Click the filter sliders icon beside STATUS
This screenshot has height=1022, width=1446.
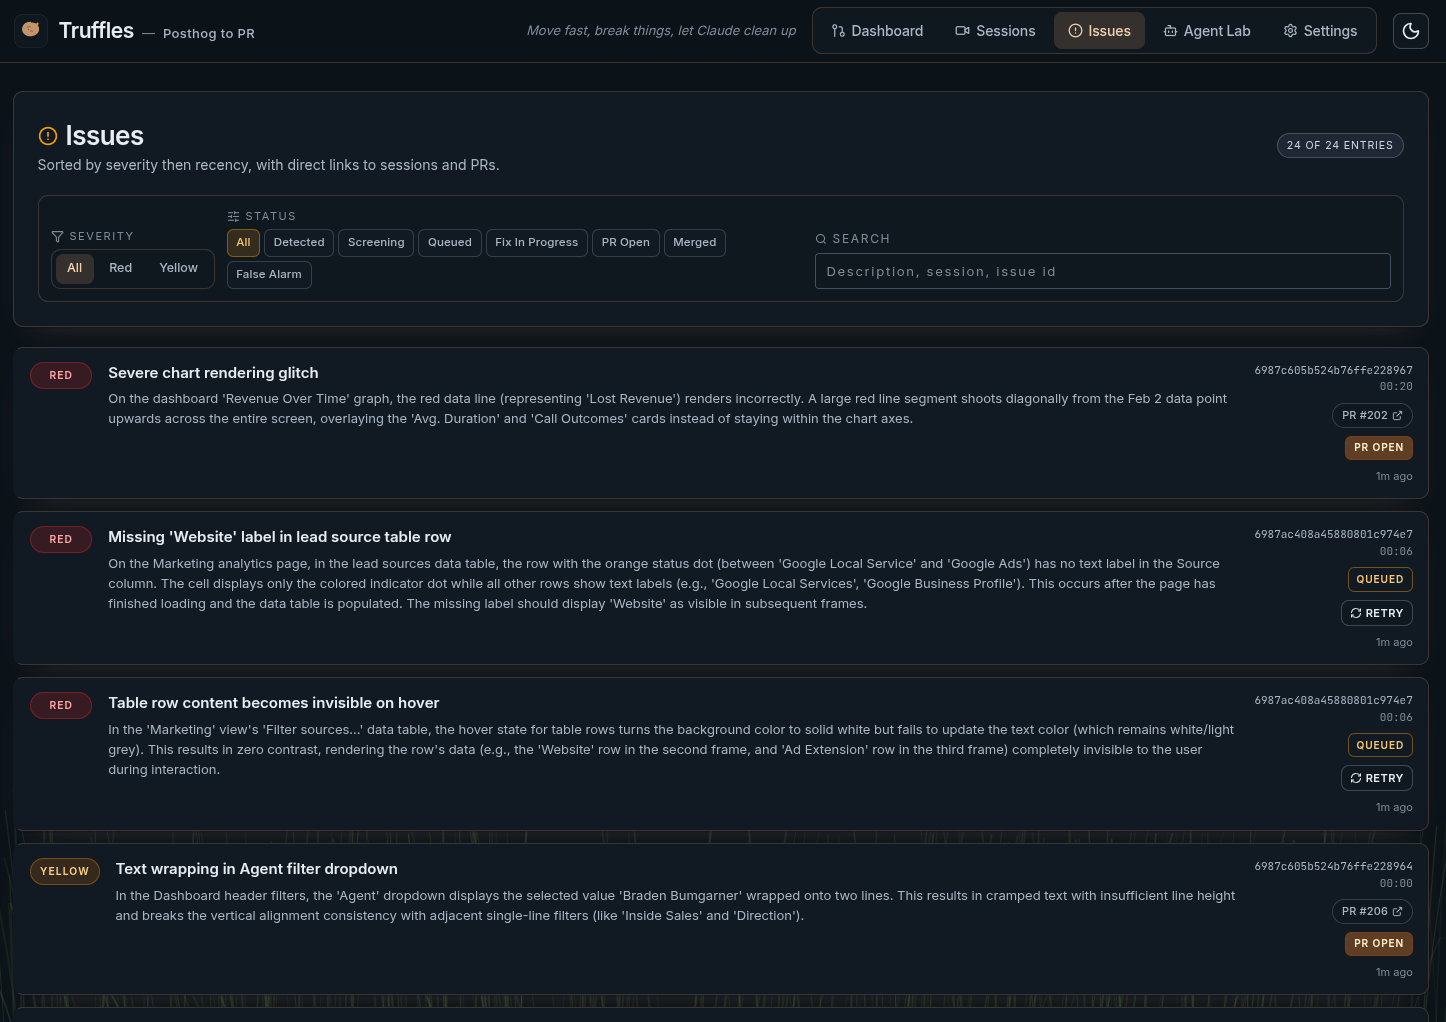233,216
